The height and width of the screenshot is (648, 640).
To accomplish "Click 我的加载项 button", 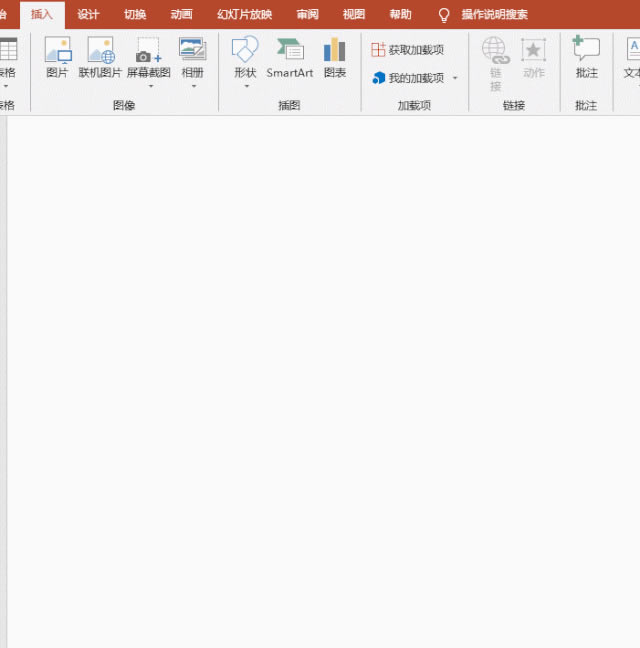I will click(408, 78).
